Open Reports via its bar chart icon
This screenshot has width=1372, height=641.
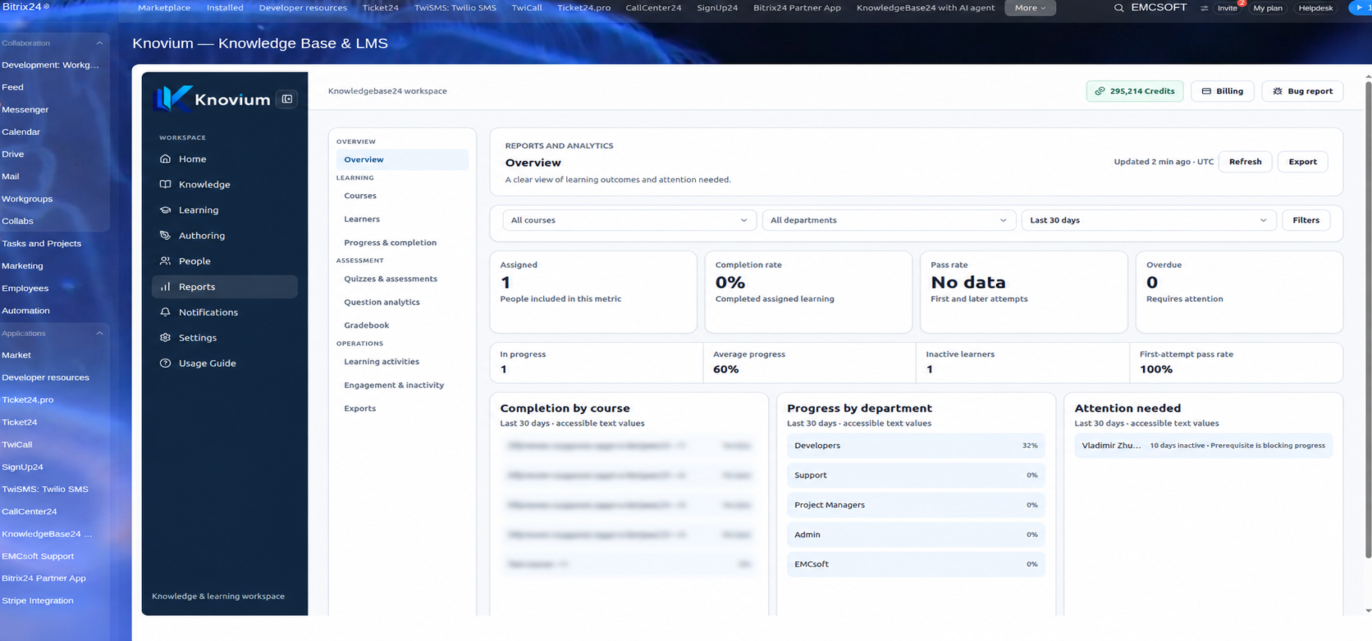point(165,287)
